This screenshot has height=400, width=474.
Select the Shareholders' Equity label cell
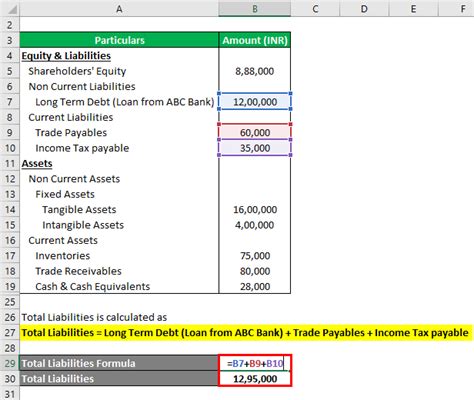click(x=119, y=71)
